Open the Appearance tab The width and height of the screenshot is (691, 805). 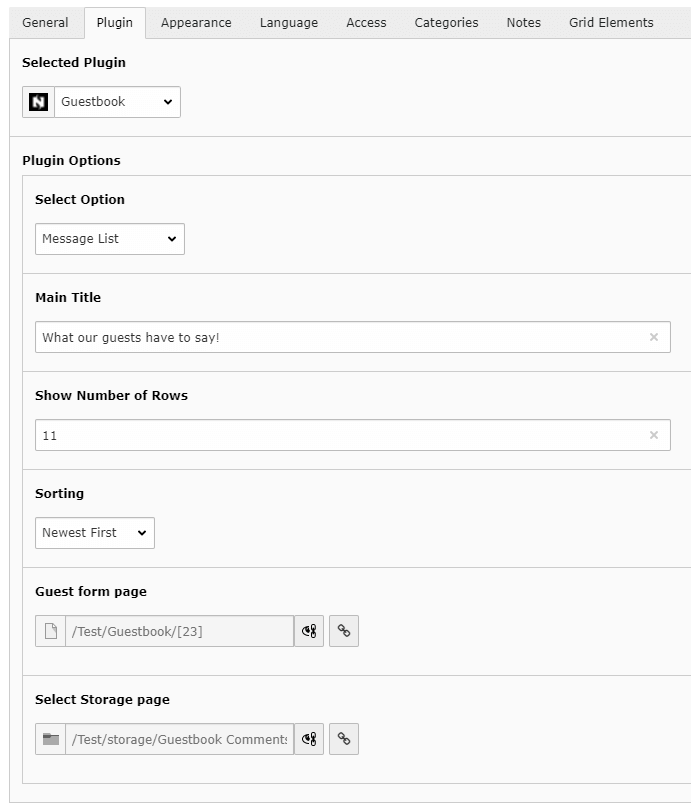point(196,22)
